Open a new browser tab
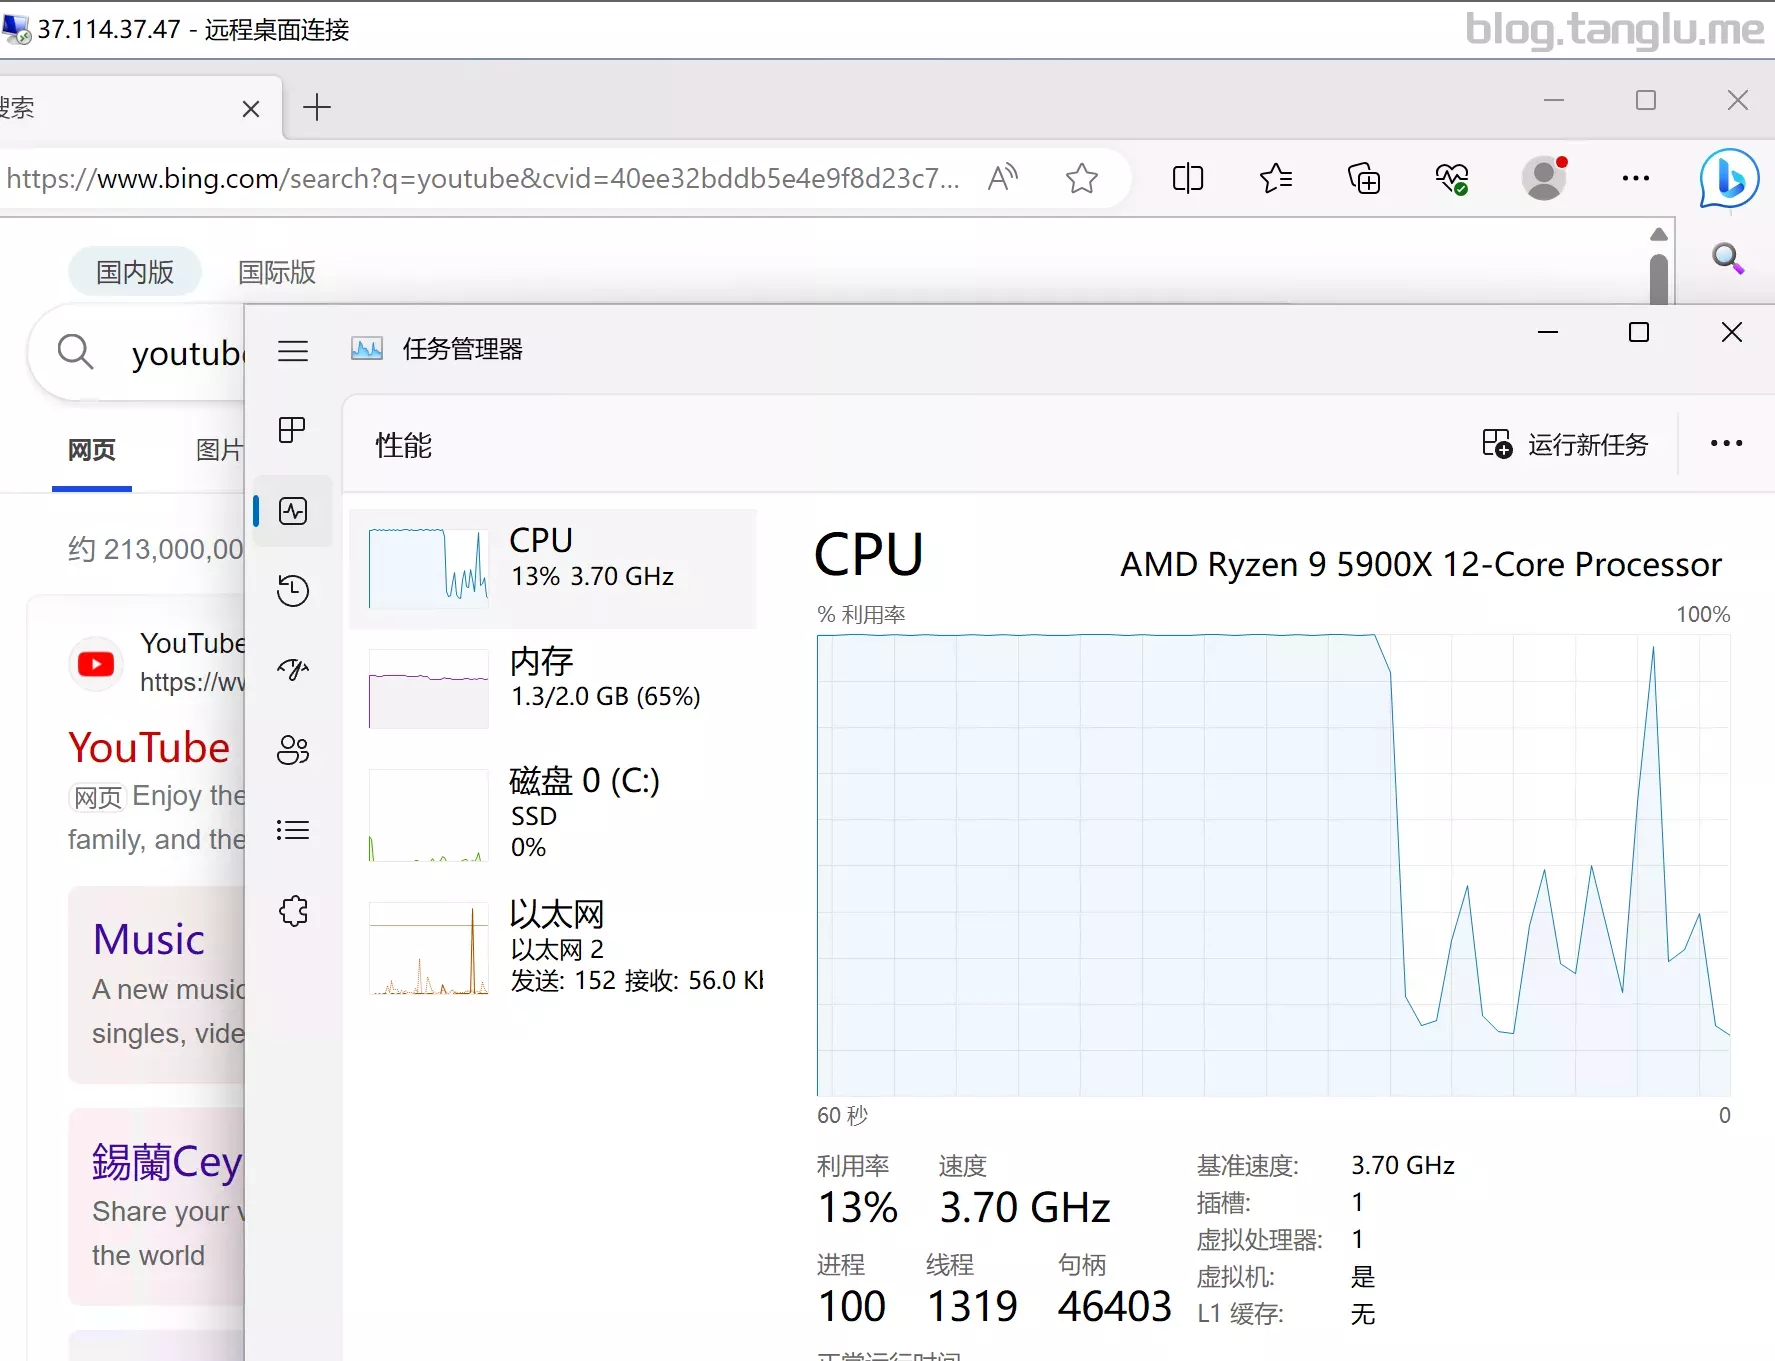The image size is (1775, 1361). [x=317, y=107]
